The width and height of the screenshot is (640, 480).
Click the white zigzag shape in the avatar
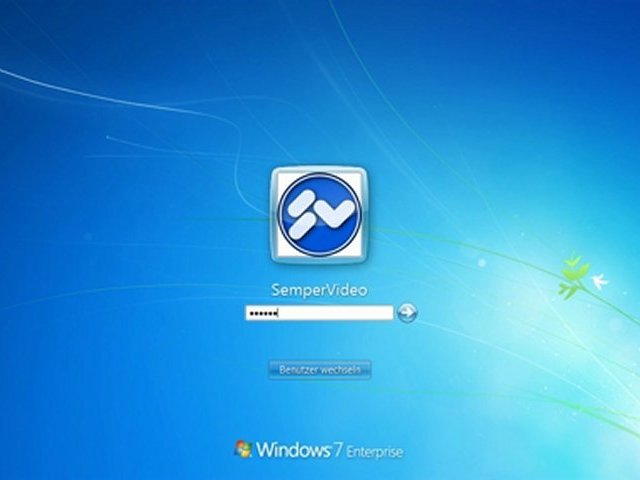coord(318,213)
